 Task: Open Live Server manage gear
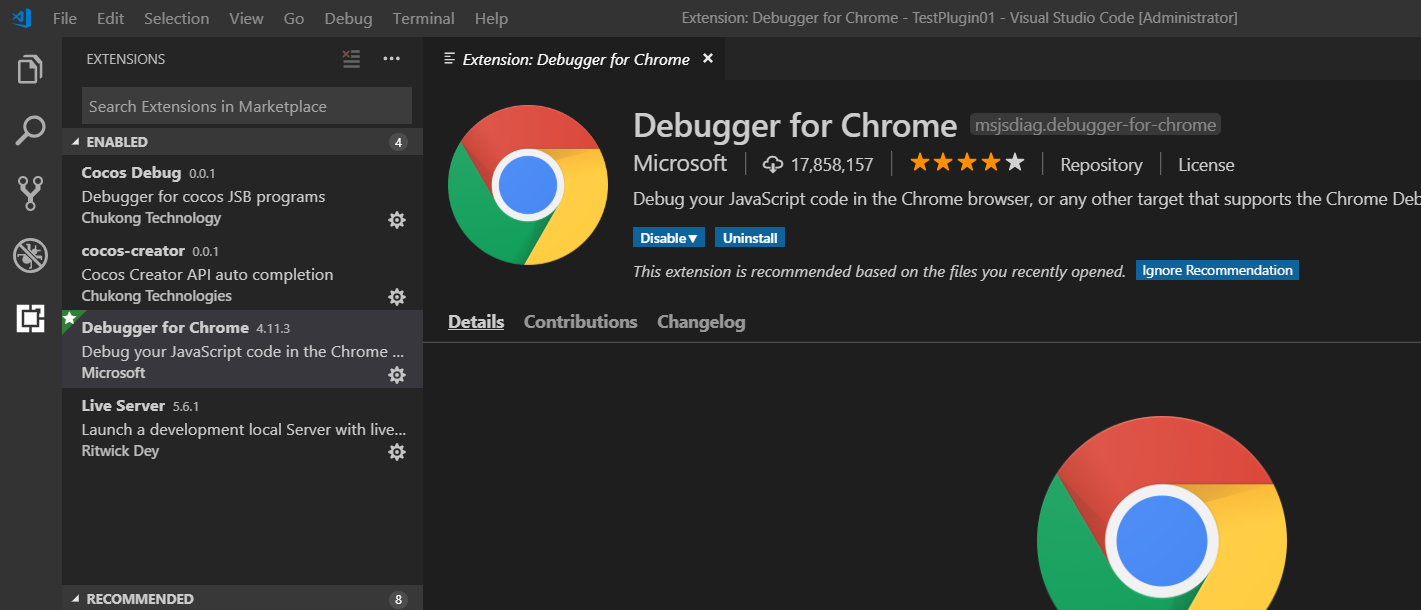397,452
